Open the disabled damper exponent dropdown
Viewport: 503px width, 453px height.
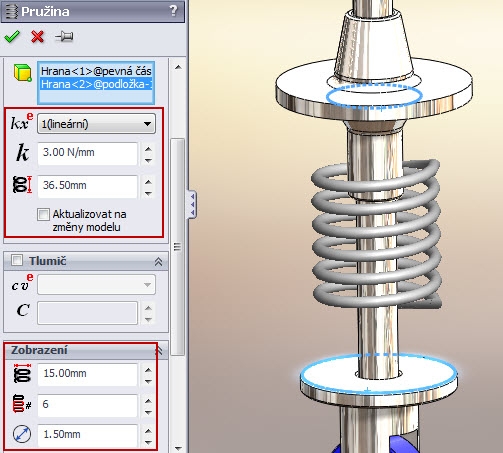pyautogui.click(x=96, y=284)
